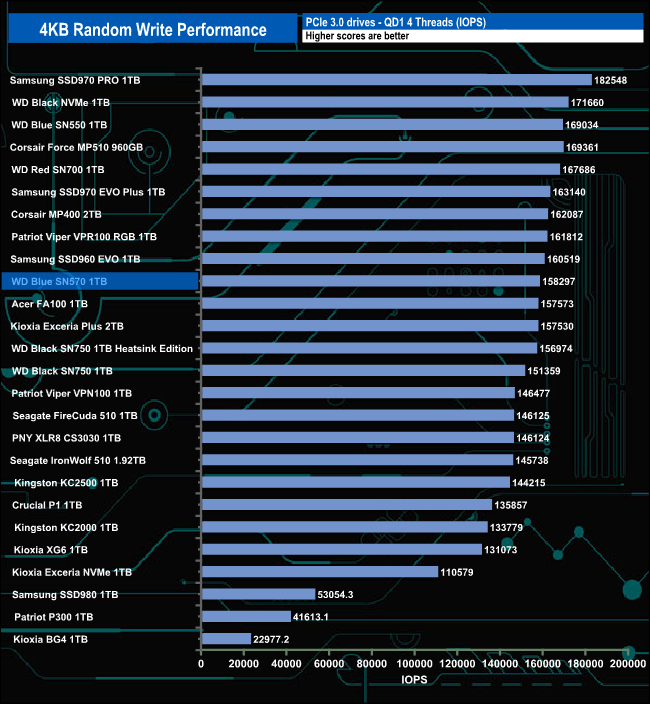Screen dimensions: 650x704
Task: Click the 160519 value
Action: 563,259
